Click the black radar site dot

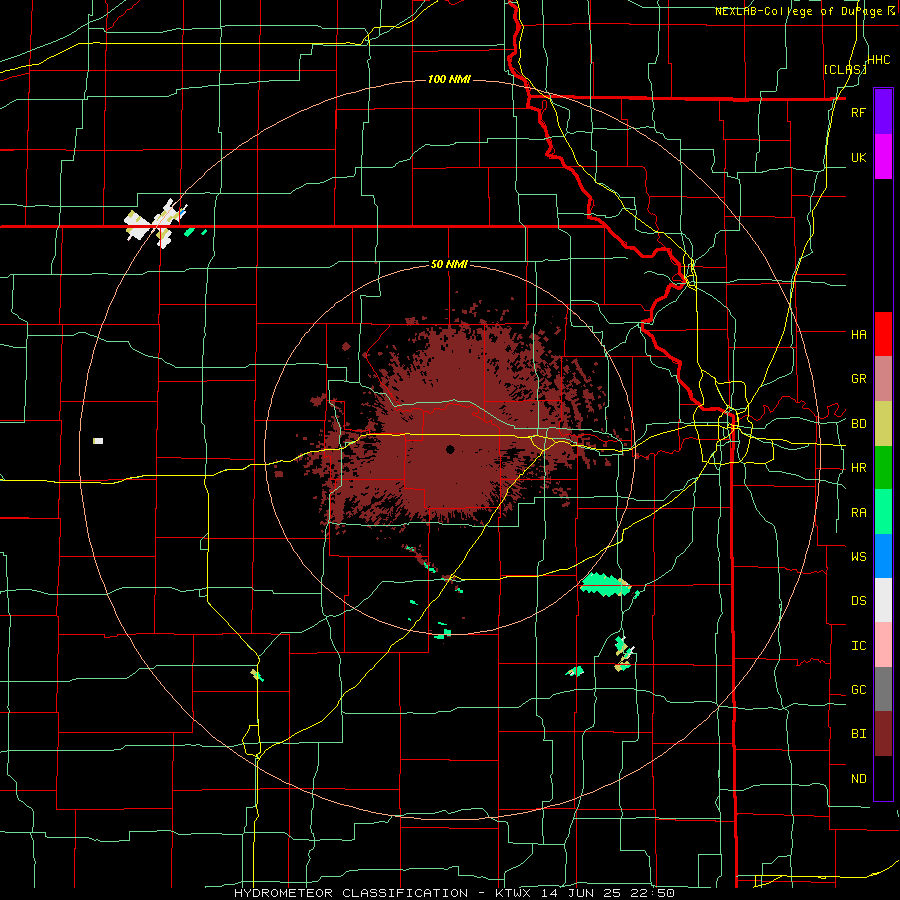point(450,449)
